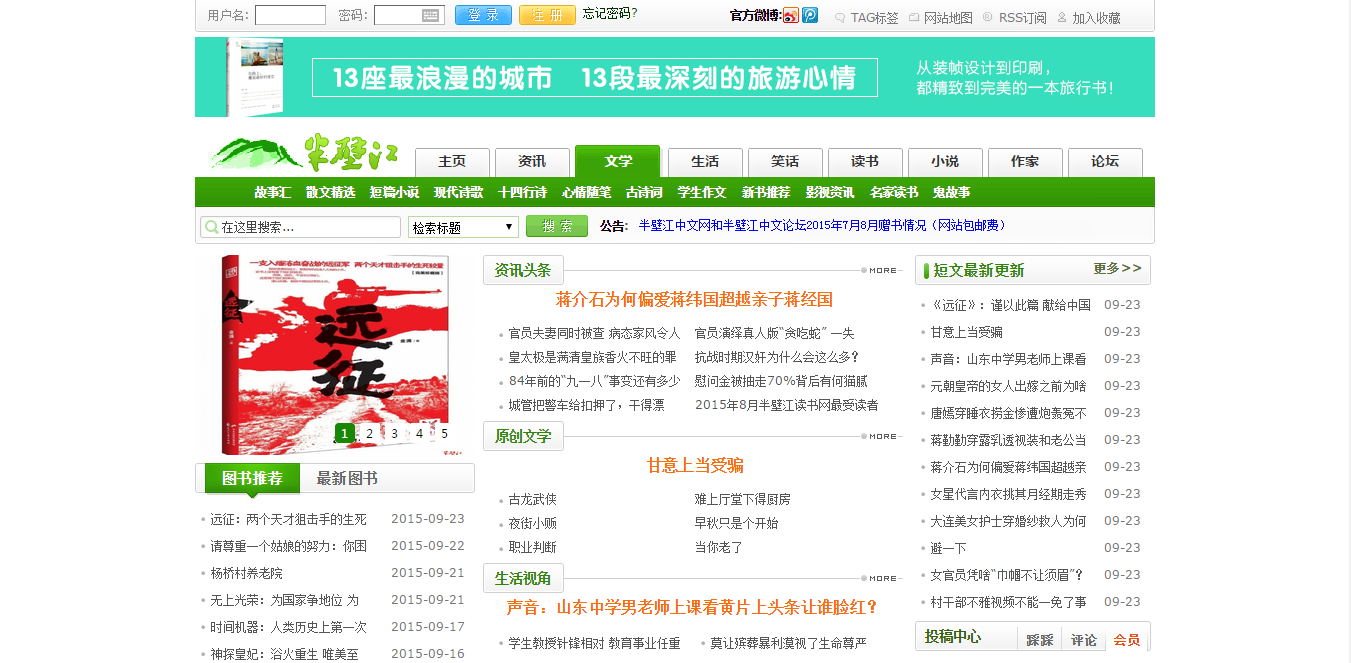The image size is (1351, 663).
Task: Open 故事汇 in green submenu
Action: [272, 192]
